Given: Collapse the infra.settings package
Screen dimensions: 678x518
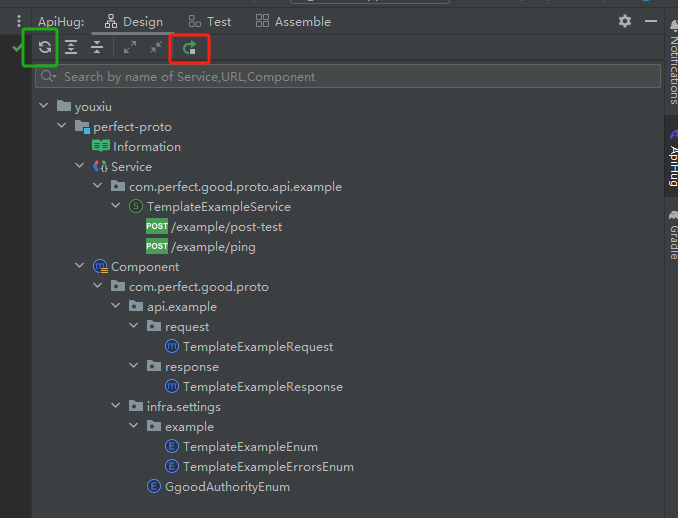Looking at the screenshot, I should [x=116, y=405].
